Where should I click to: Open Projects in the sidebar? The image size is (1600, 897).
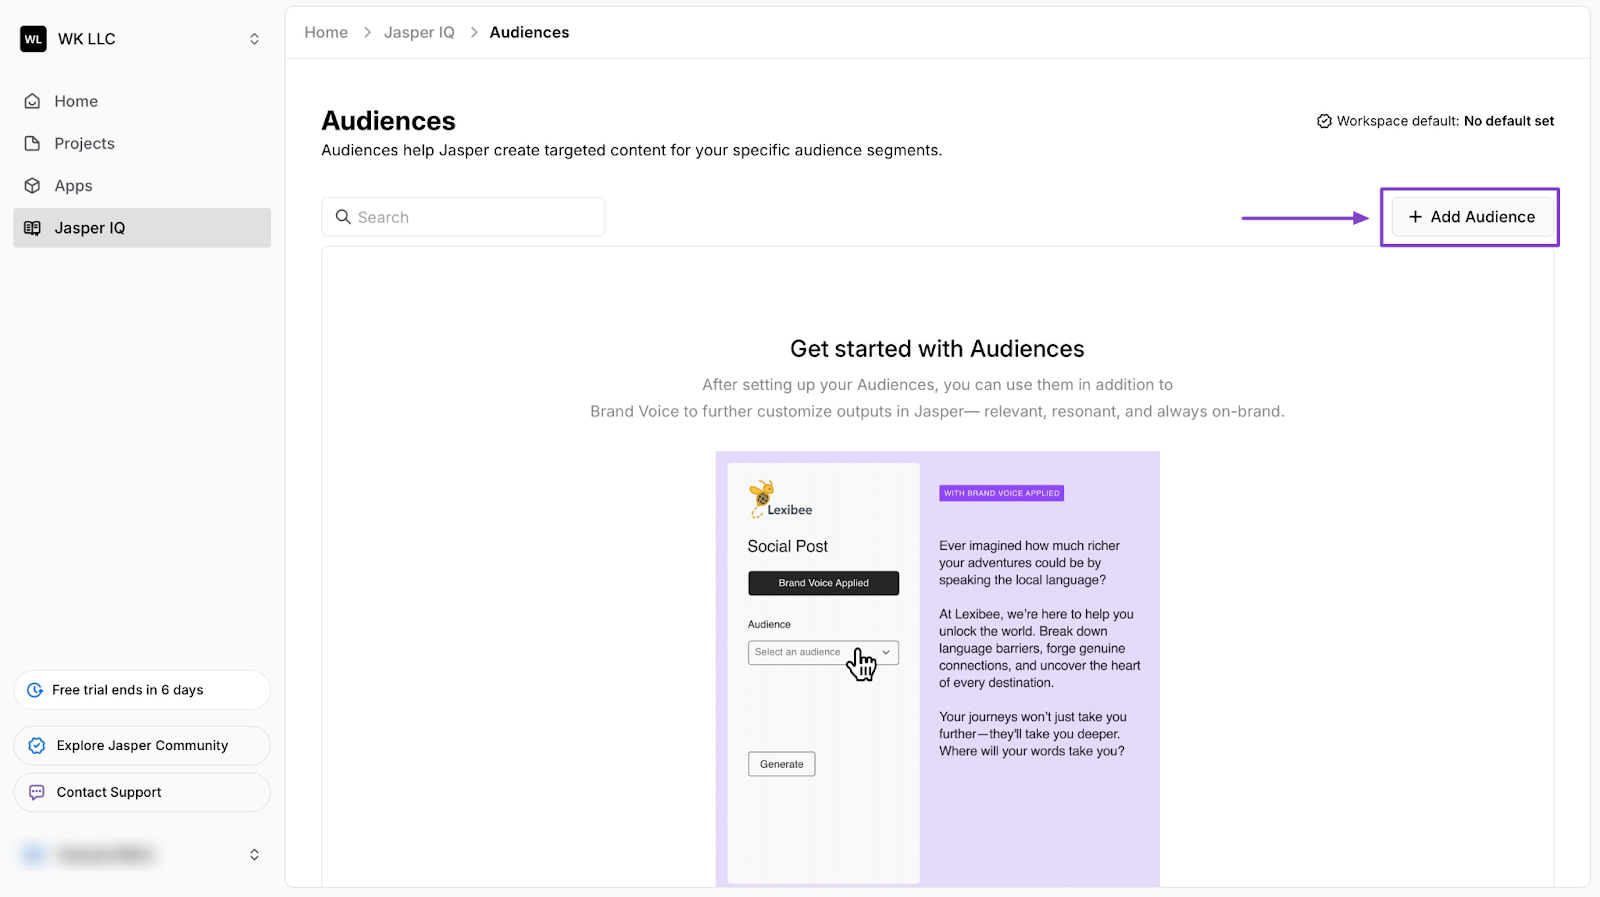(x=142, y=143)
